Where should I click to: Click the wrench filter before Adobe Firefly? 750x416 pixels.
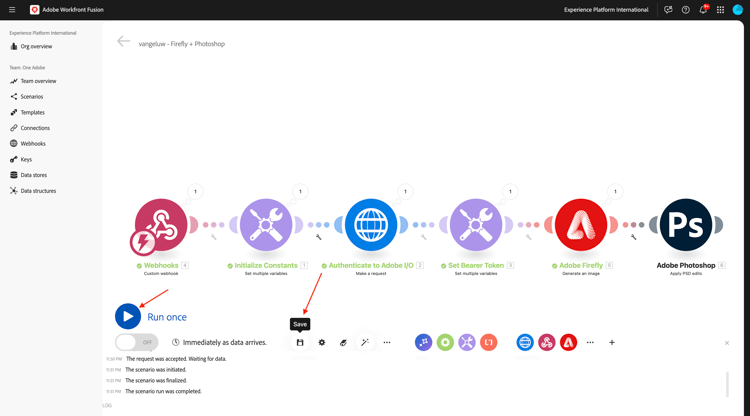(x=529, y=237)
